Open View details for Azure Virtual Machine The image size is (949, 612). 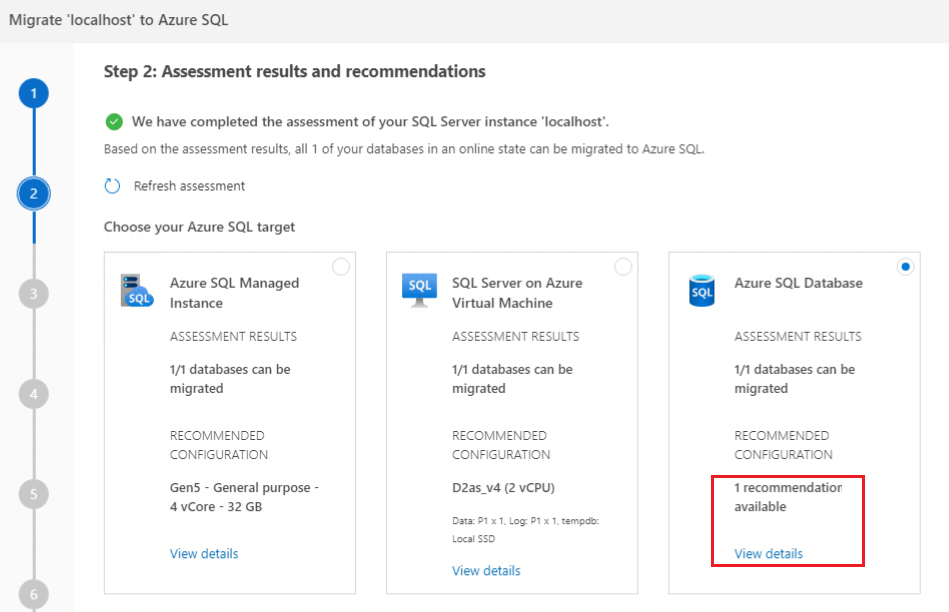[486, 571]
